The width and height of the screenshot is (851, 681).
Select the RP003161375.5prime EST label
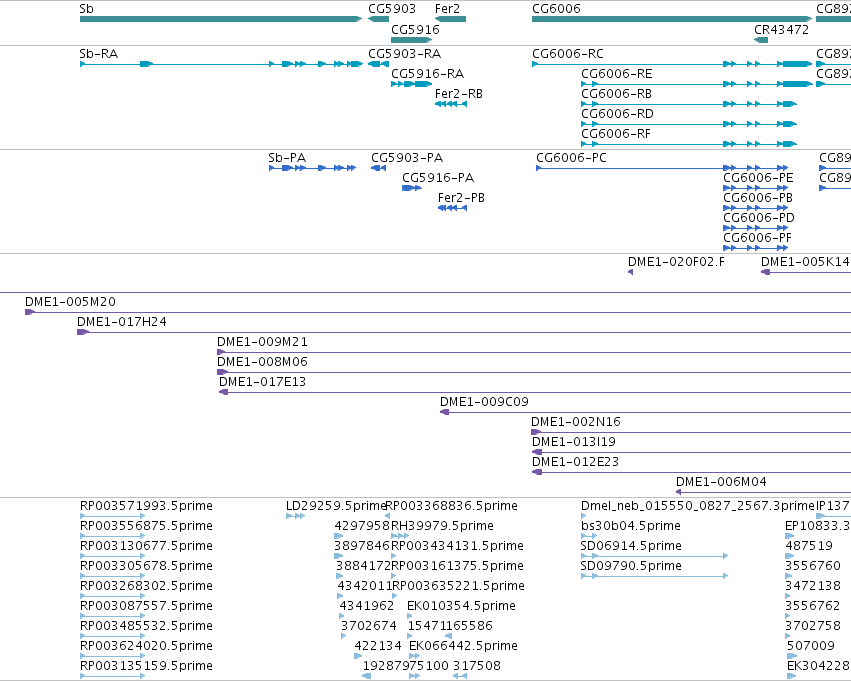click(458, 566)
